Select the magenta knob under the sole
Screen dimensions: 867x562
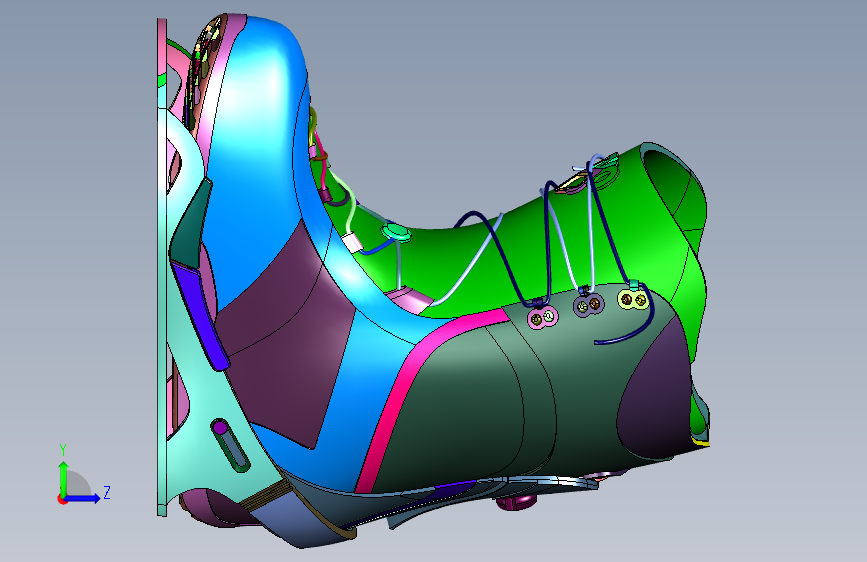(515, 502)
